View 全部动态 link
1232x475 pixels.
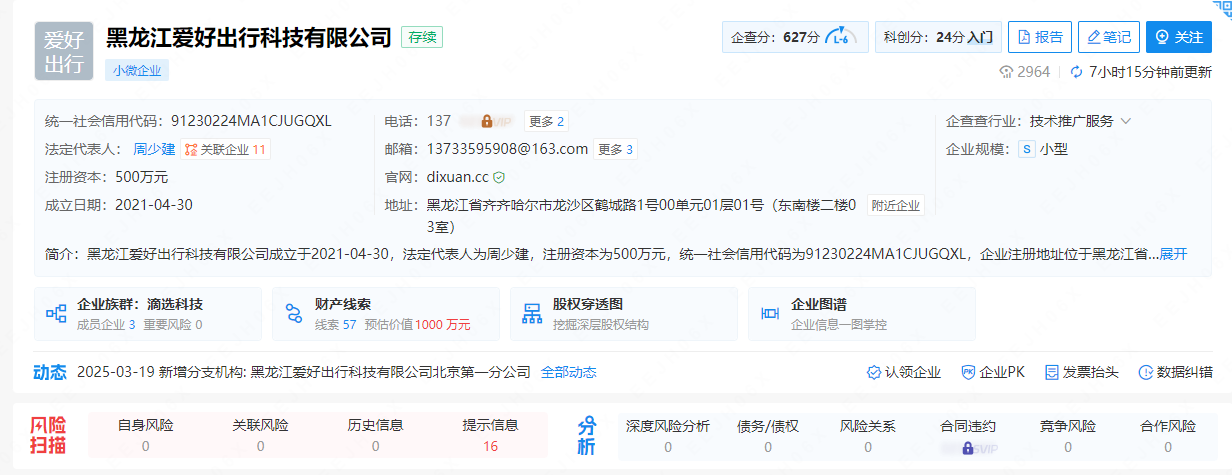pos(568,372)
